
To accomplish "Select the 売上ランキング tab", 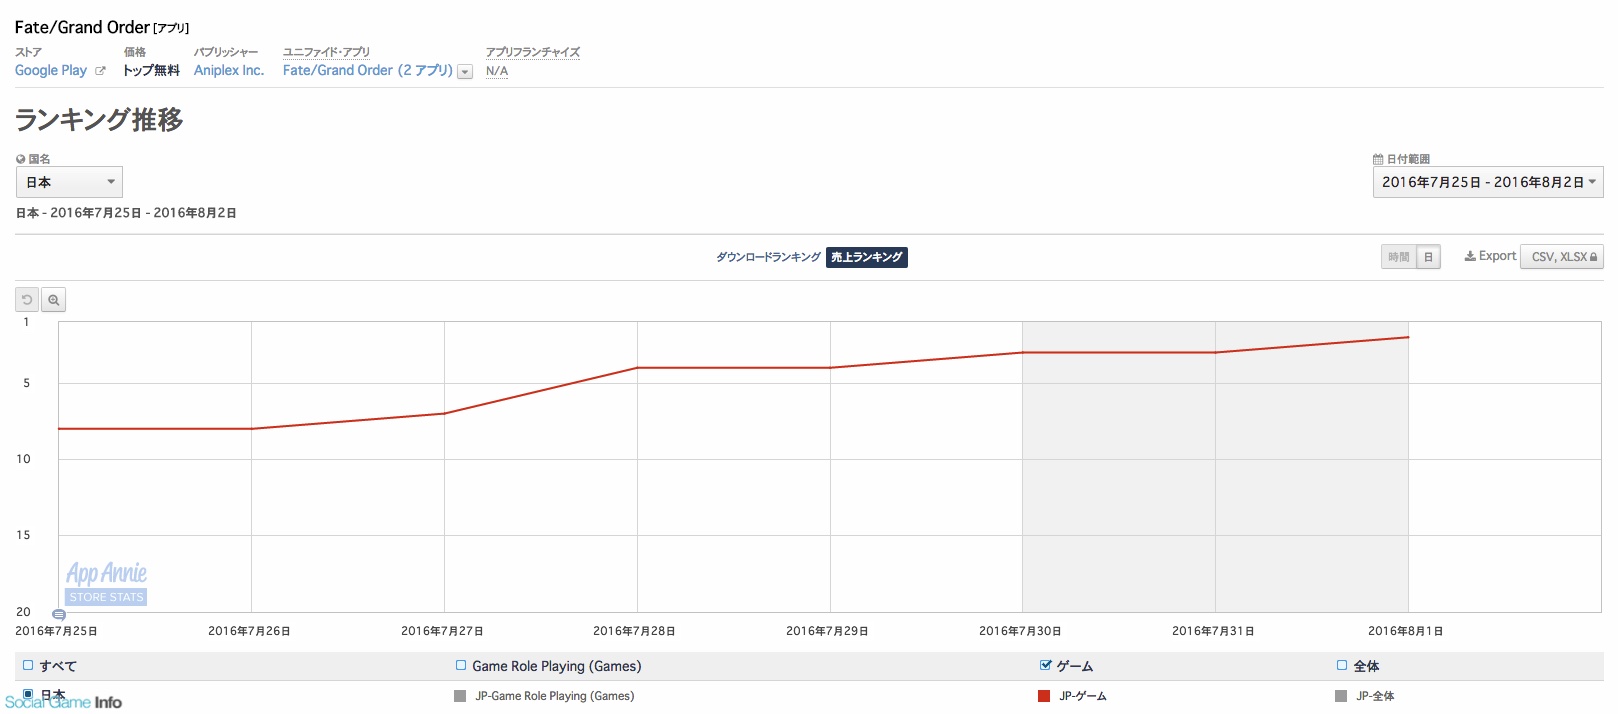I will point(867,257).
